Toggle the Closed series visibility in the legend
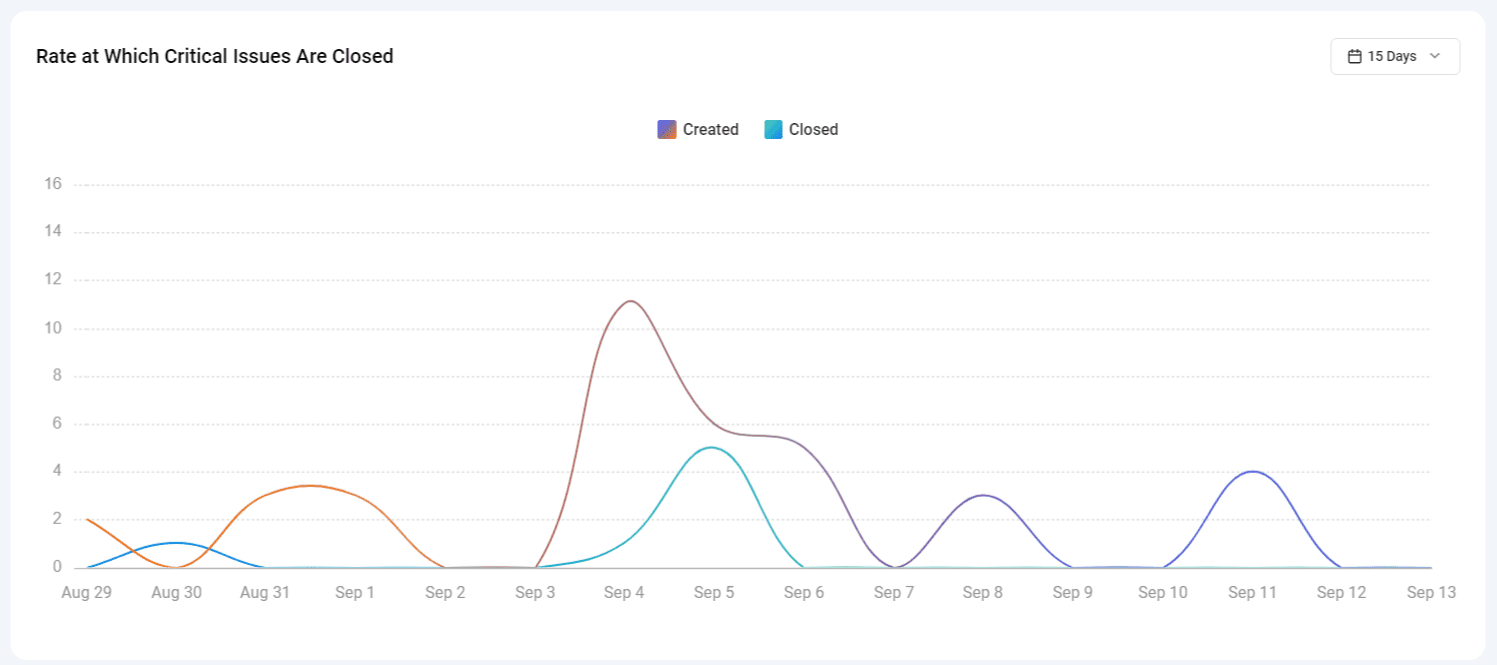 pyautogui.click(x=800, y=129)
